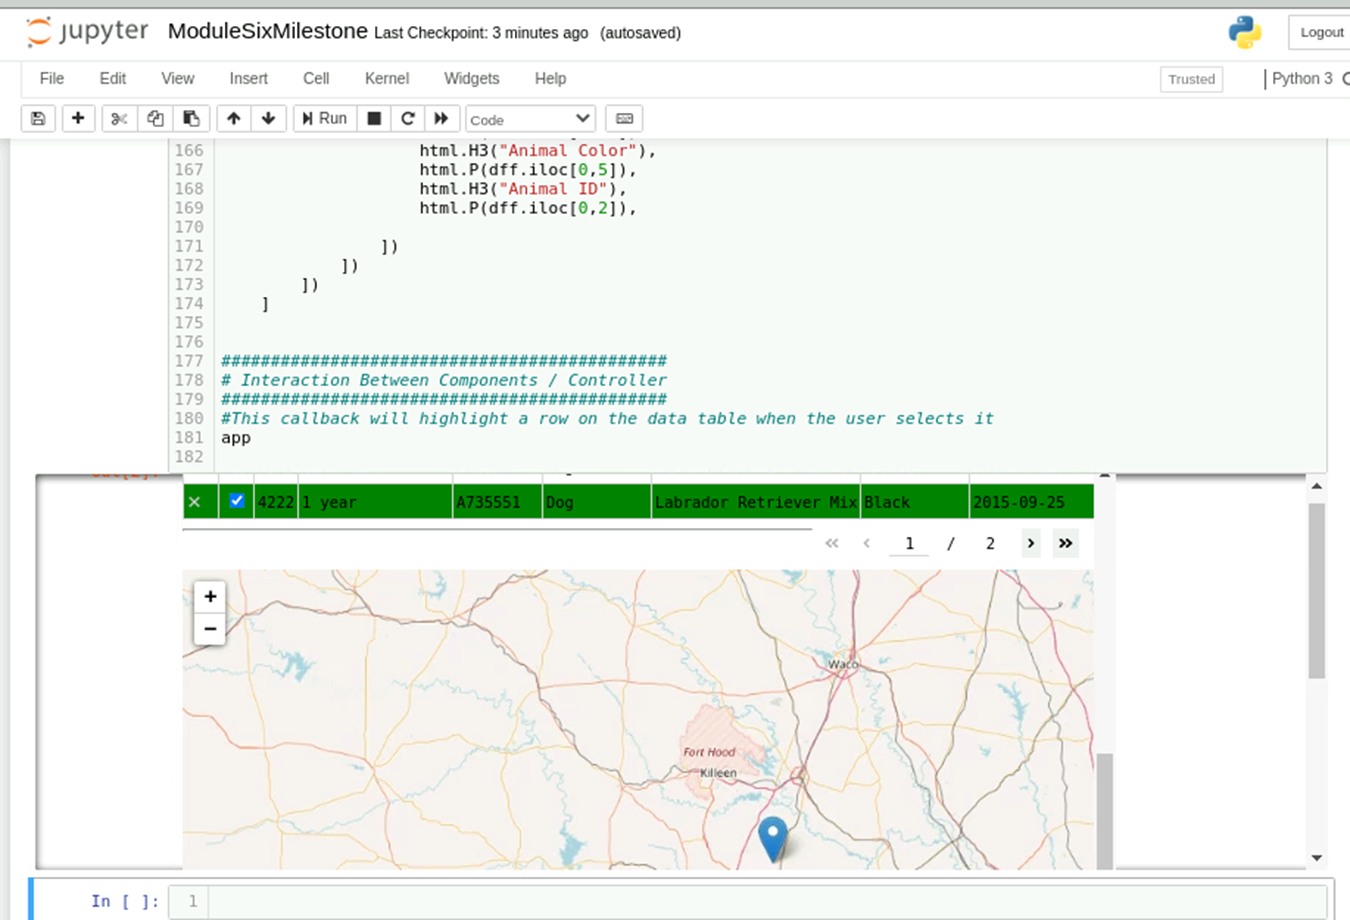Go to next table page
Image resolution: width=1350 pixels, height=920 pixels.
click(1030, 543)
